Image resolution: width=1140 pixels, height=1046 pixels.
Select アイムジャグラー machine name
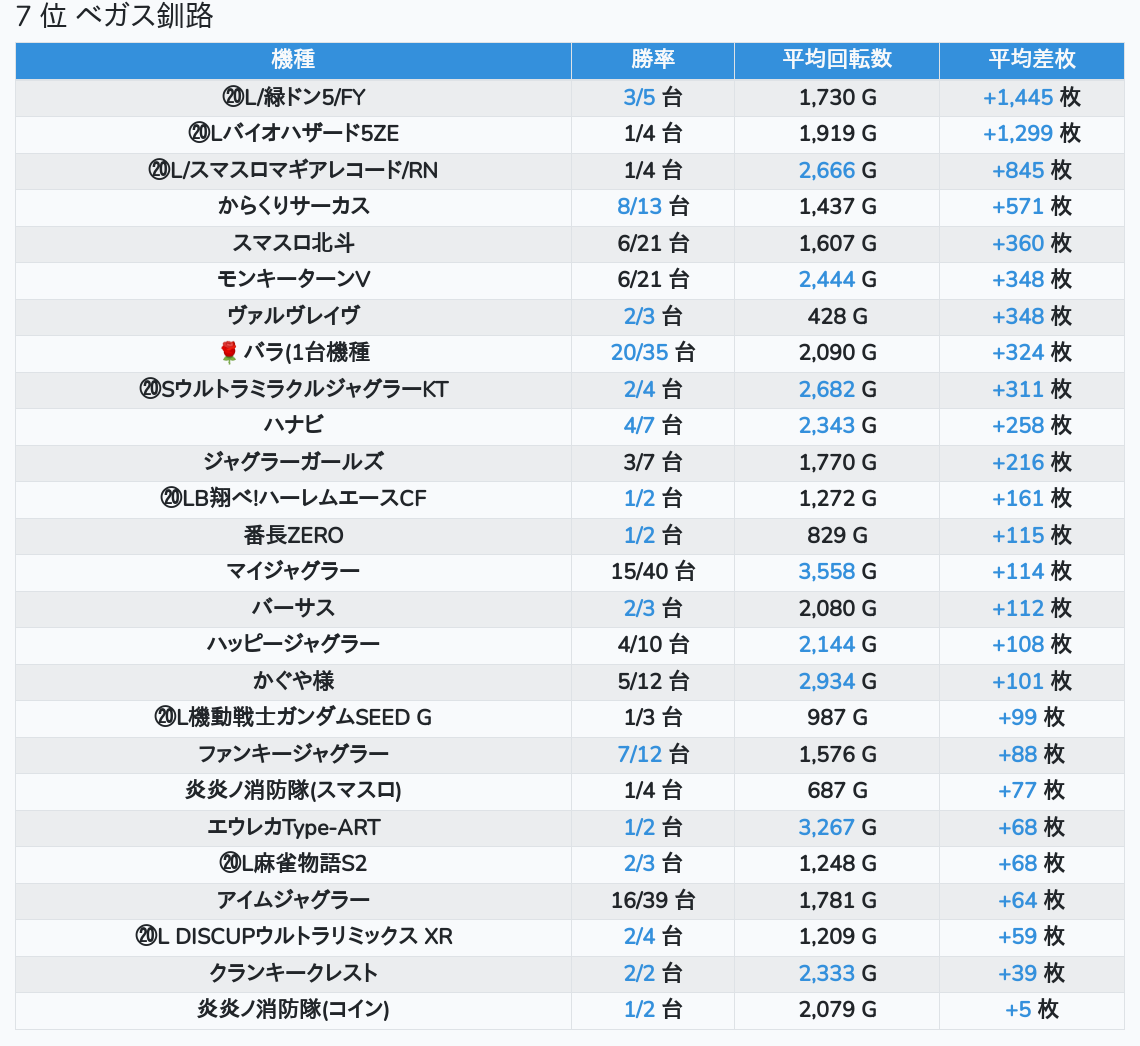tap(293, 901)
